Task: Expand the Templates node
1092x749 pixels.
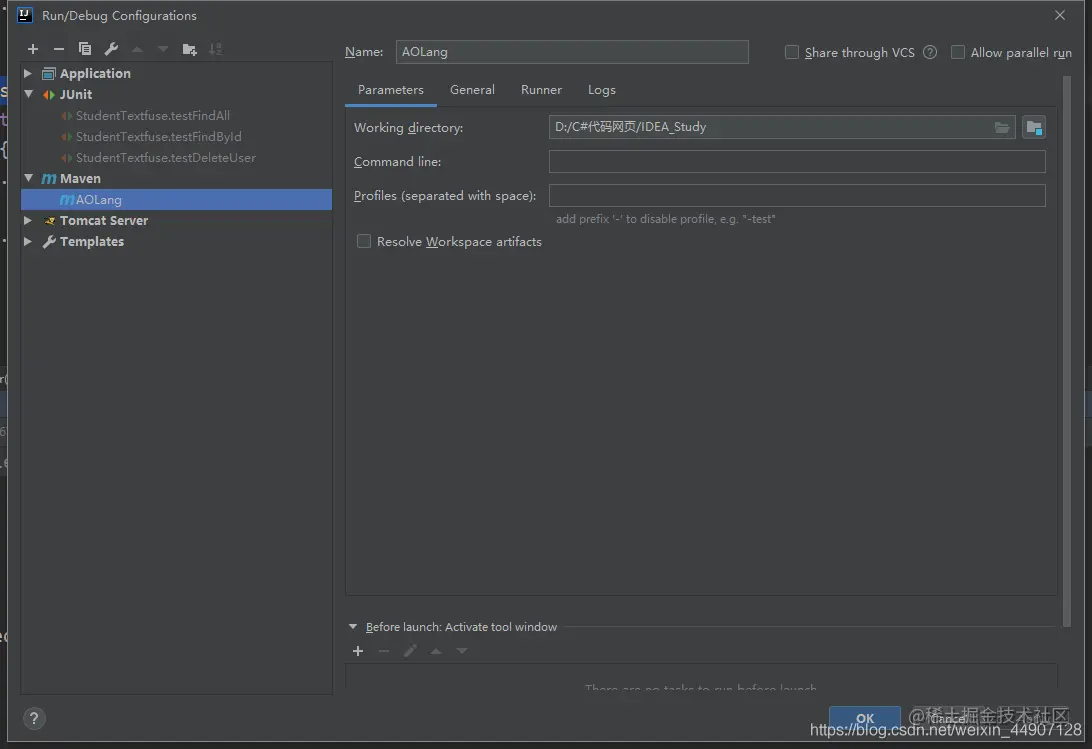Action: click(x=28, y=241)
